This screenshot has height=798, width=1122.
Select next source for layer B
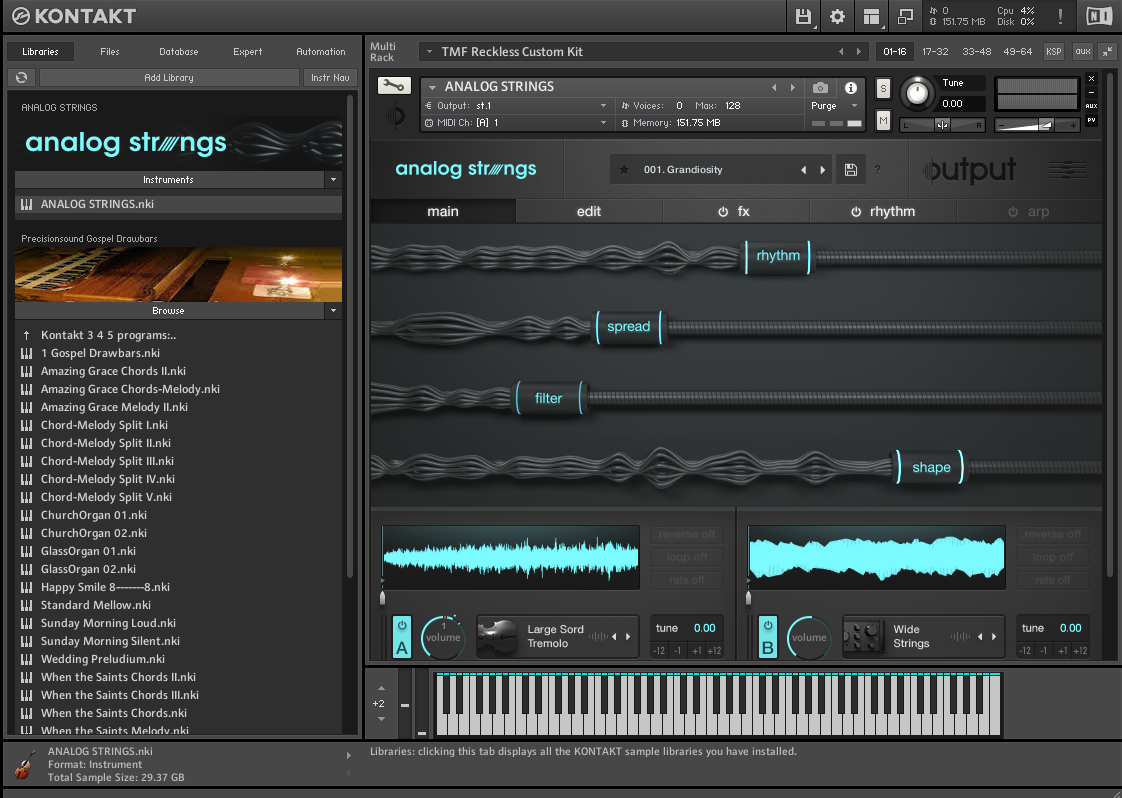994,636
